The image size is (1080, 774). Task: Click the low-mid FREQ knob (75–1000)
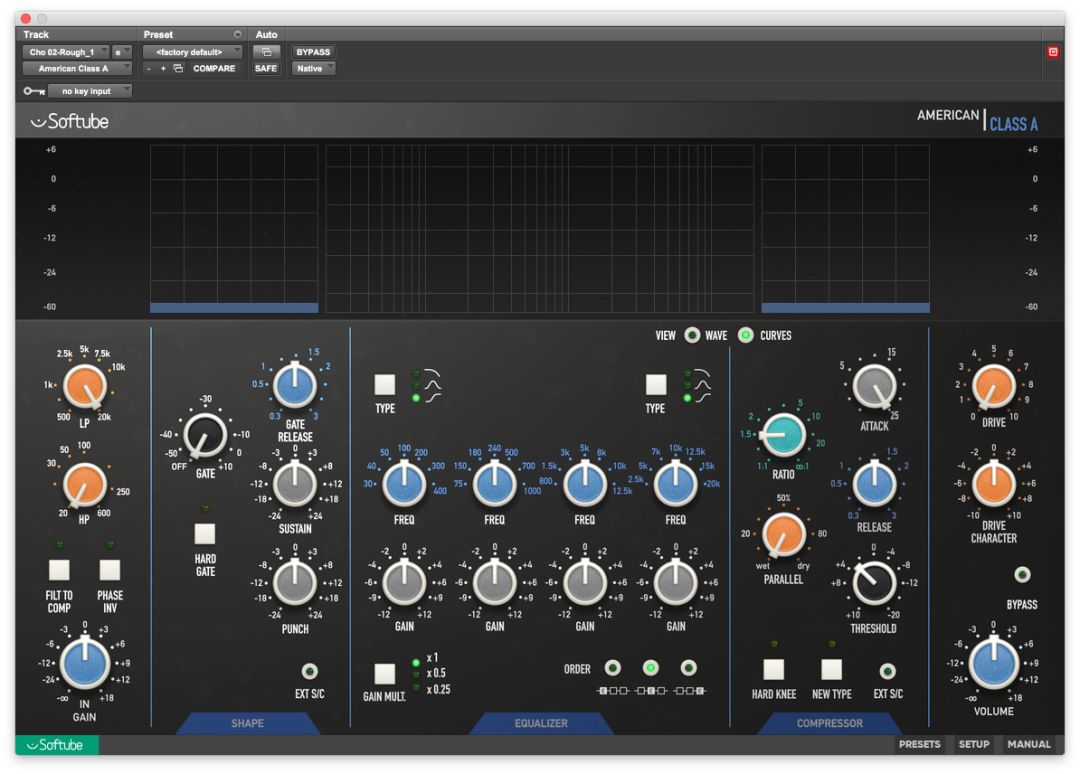[495, 483]
